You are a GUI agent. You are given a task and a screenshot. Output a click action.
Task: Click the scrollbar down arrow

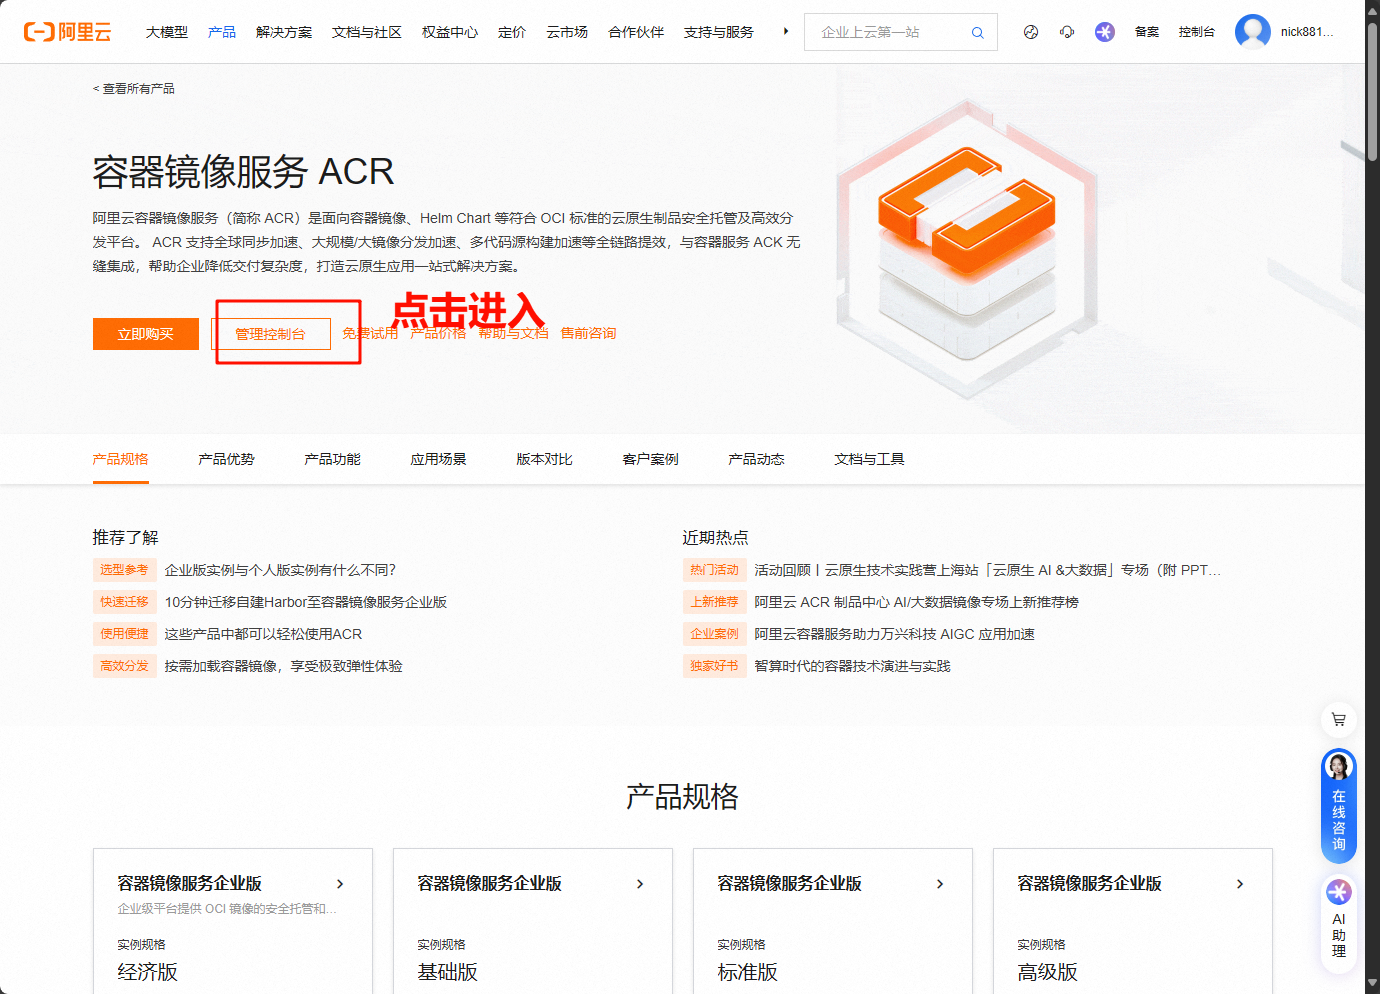click(1372, 984)
